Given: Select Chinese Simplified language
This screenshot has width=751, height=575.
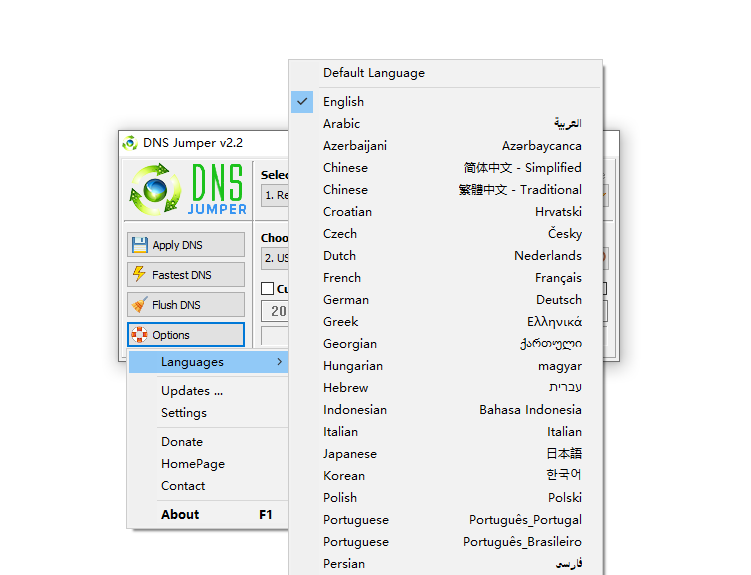Looking at the screenshot, I should (445, 168).
